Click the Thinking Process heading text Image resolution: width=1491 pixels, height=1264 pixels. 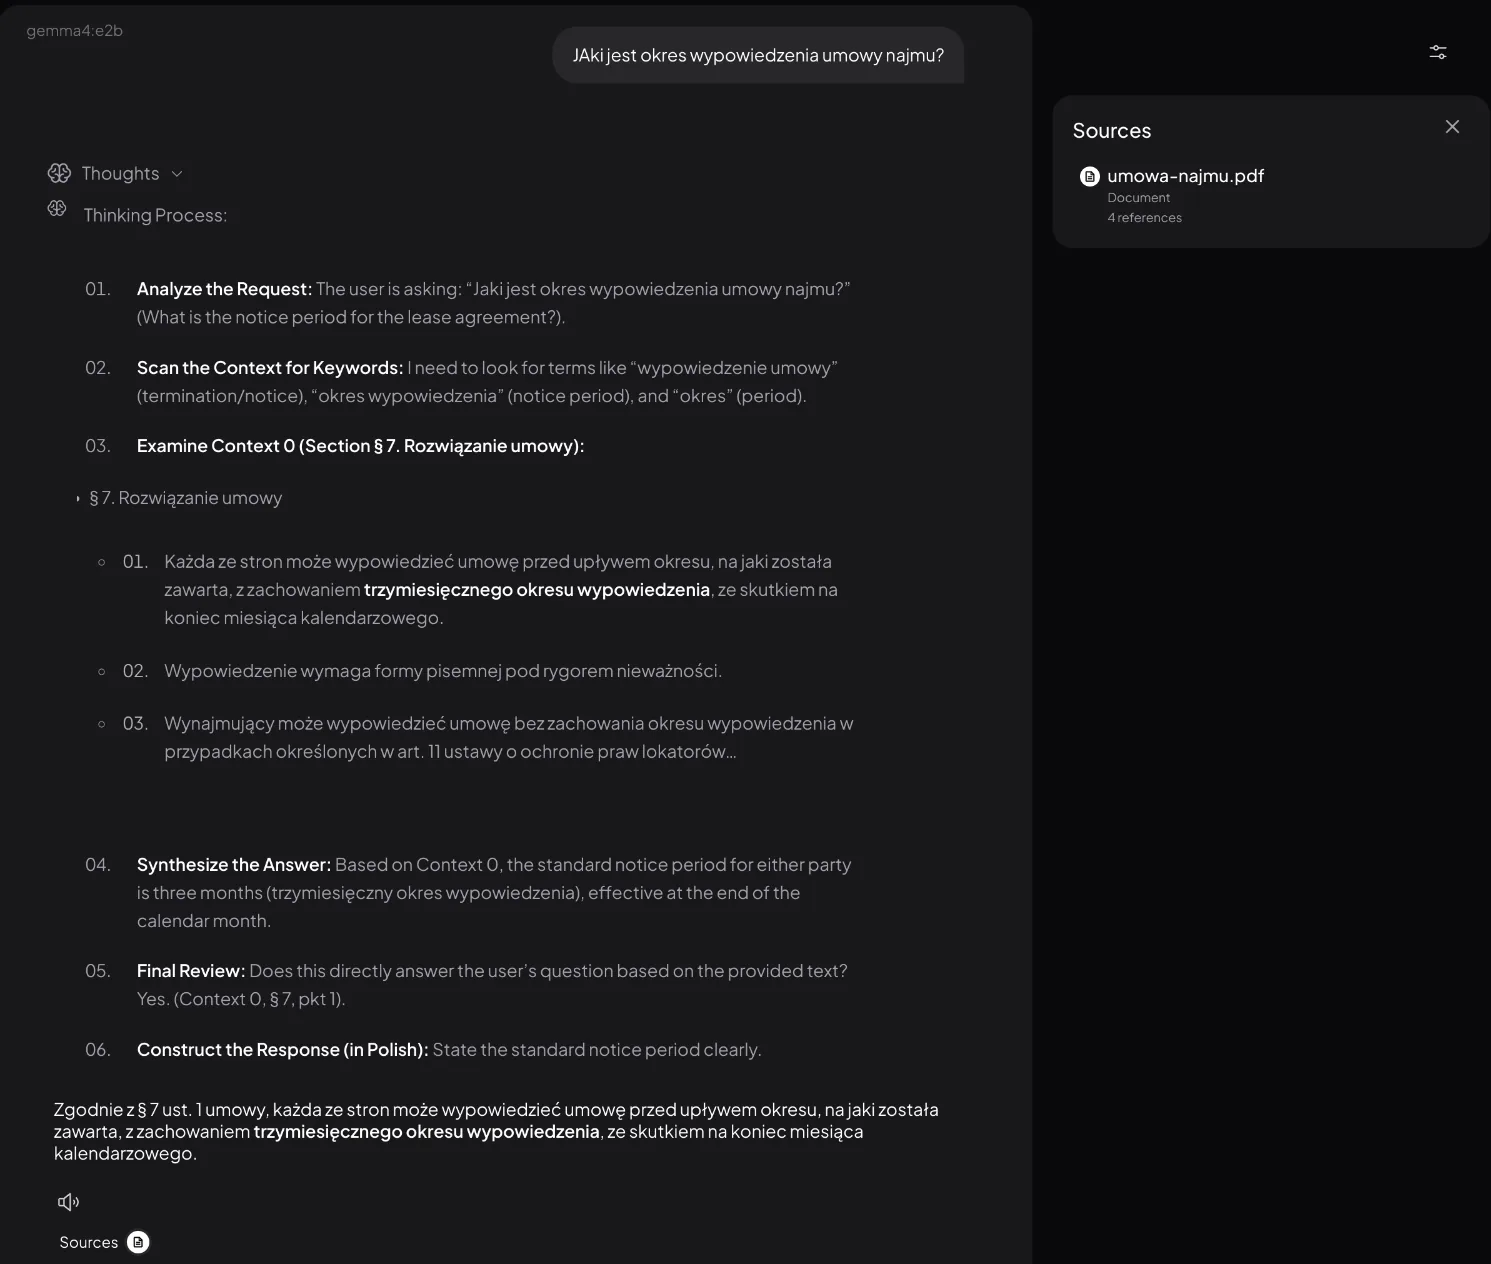click(155, 215)
